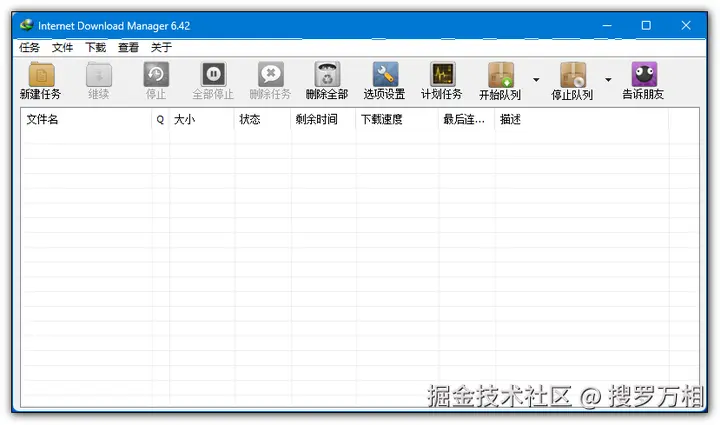Click the 全部停止 (stop all) icon
The image size is (720, 425).
click(214, 74)
